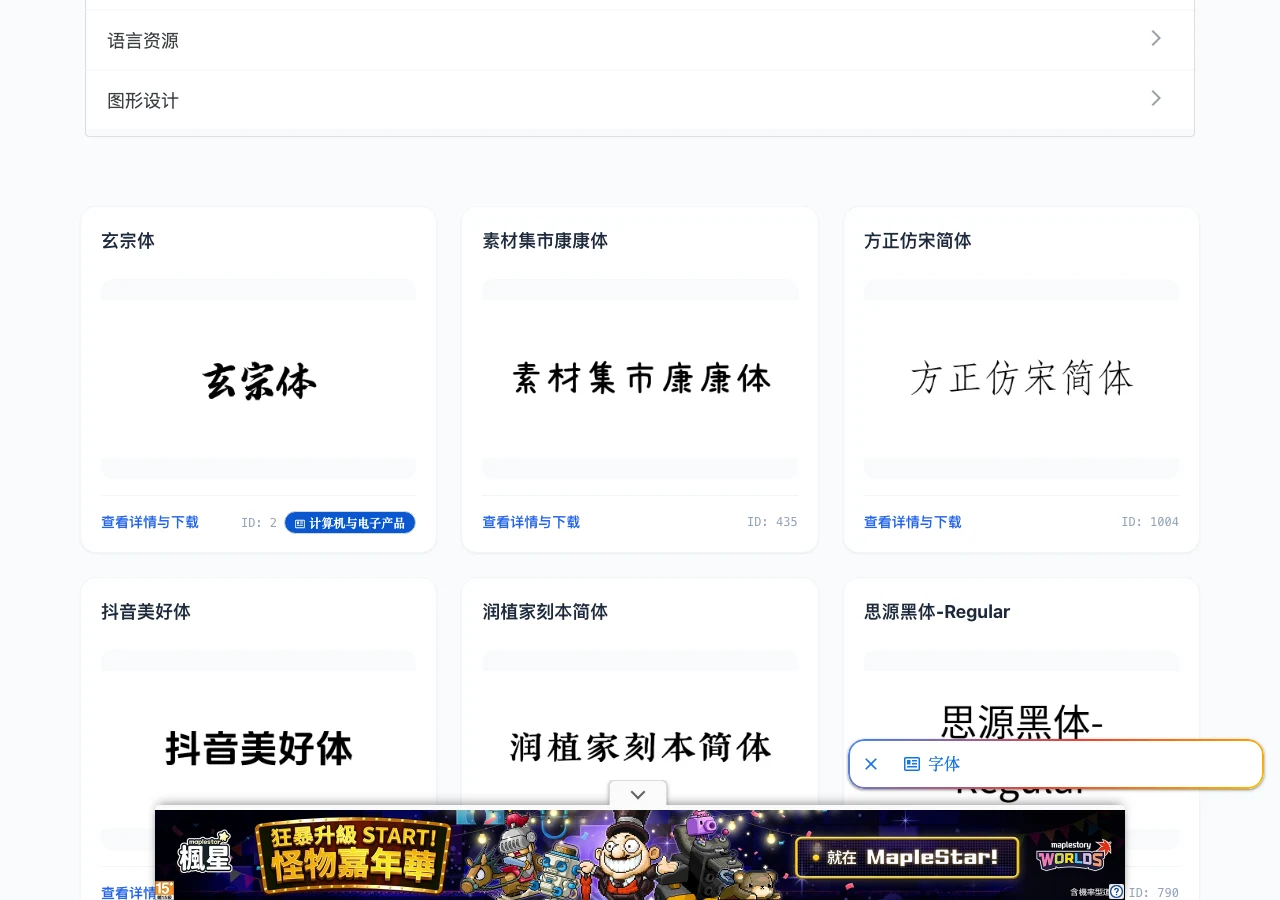Open the 素材集市康康体 card title
Viewport: 1280px width, 900px height.
click(545, 241)
